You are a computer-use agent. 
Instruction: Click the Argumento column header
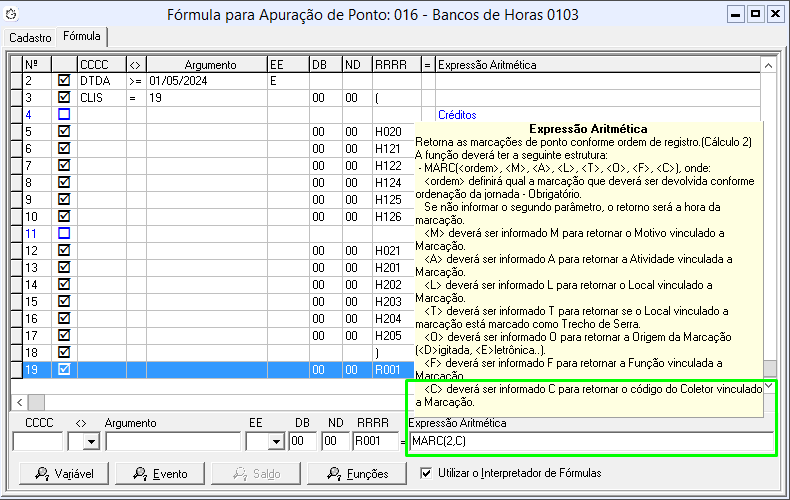click(x=206, y=64)
